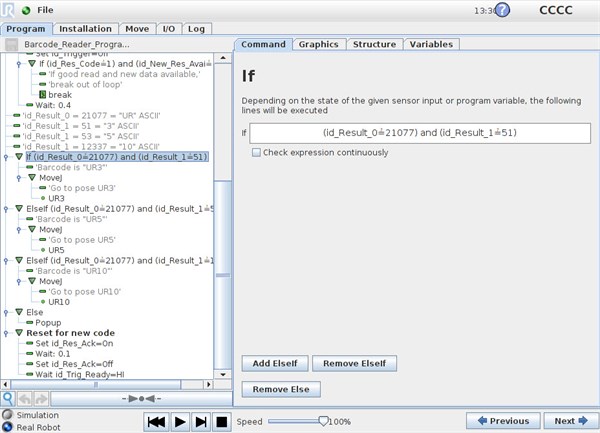Viewport: 600px width, 433px height.
Task: Click the program tree horizontal scrollbar
Action: [x=96, y=384]
